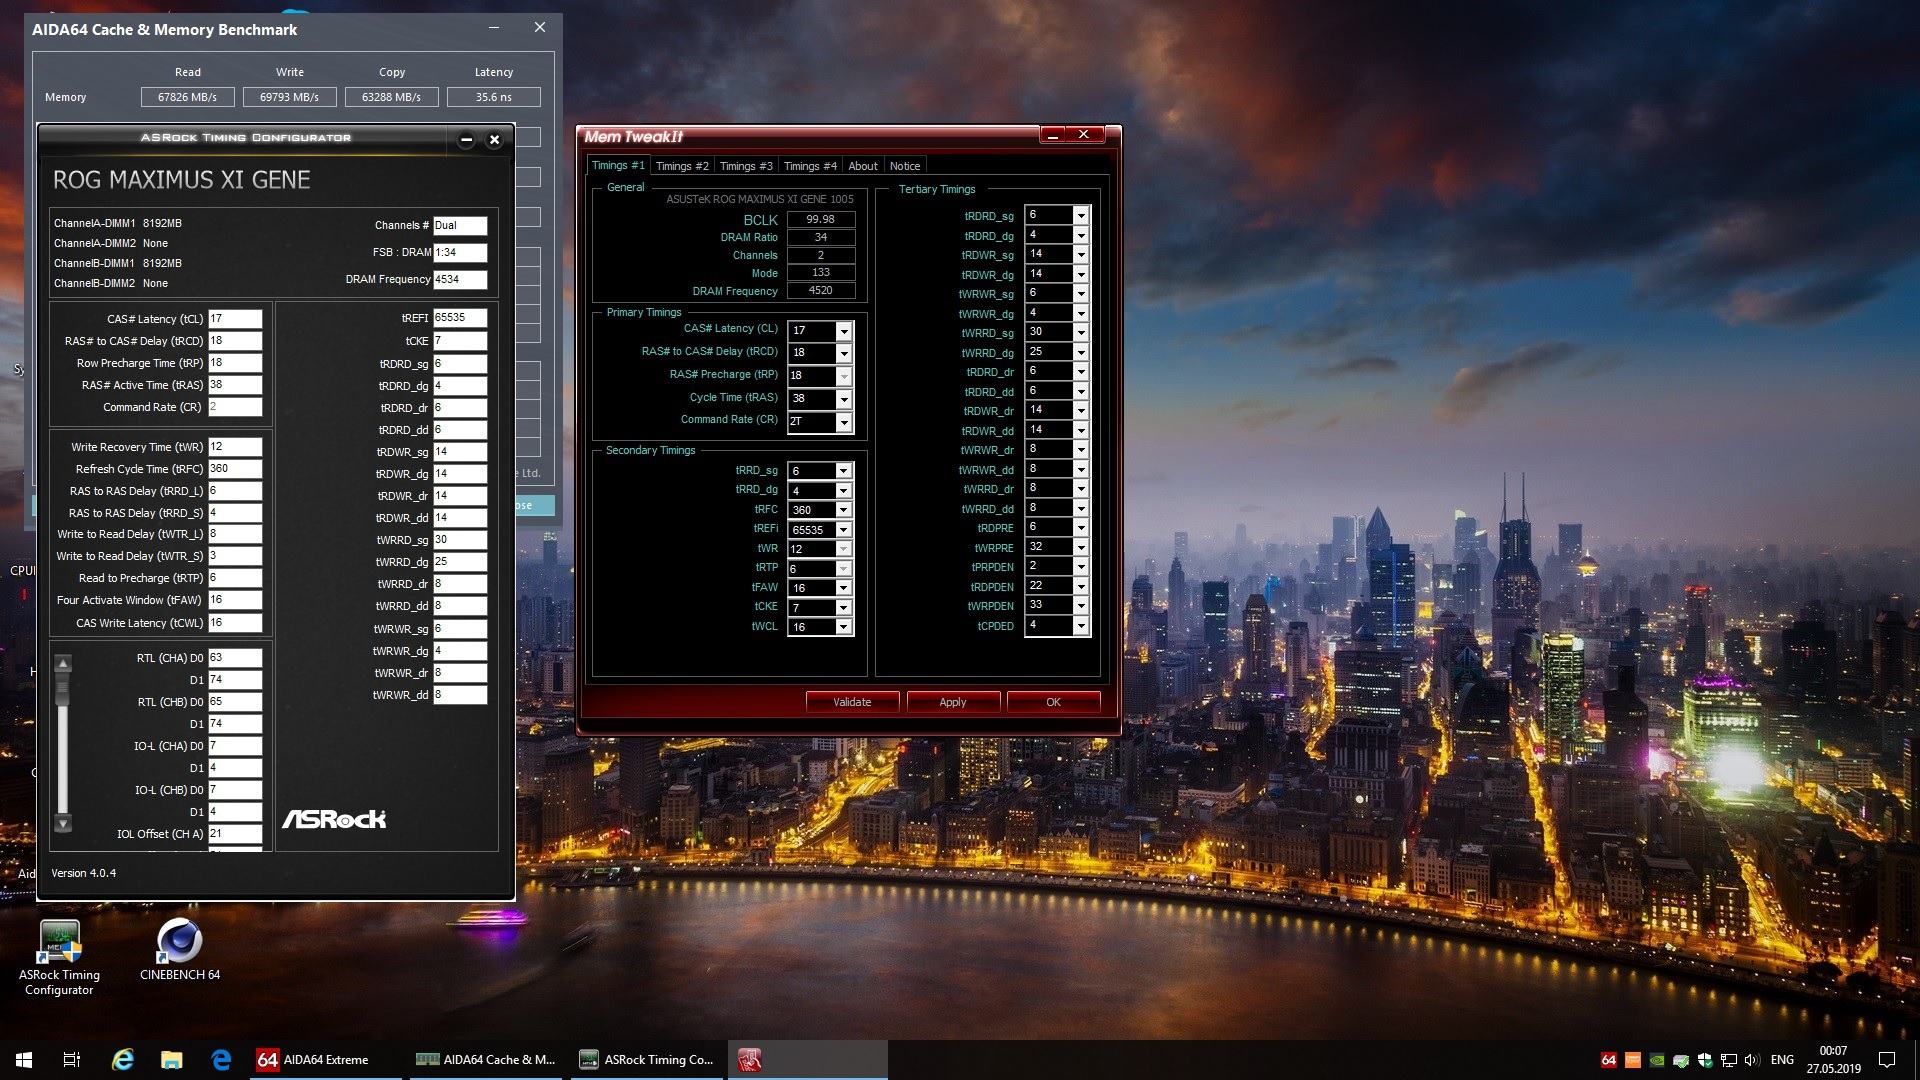The image size is (1920, 1080).
Task: Switch to AIDA64 Cache & Memory taskbar item
Action: [x=486, y=1060]
